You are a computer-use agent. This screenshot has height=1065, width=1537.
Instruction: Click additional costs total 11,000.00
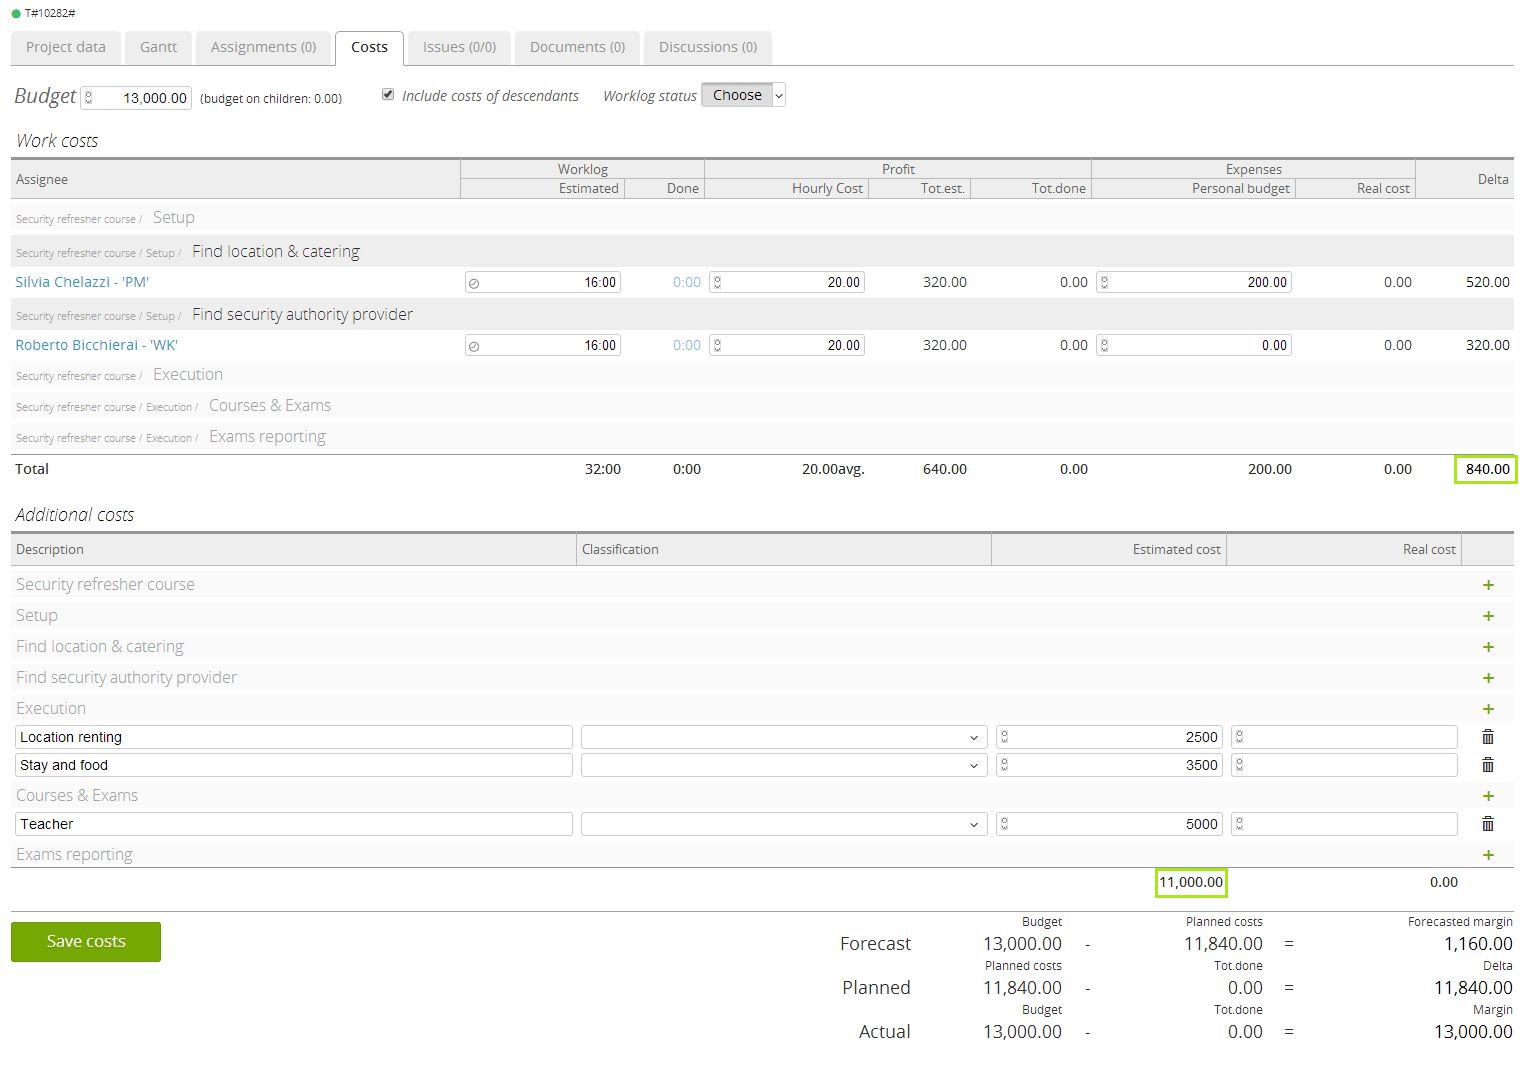1191,882
